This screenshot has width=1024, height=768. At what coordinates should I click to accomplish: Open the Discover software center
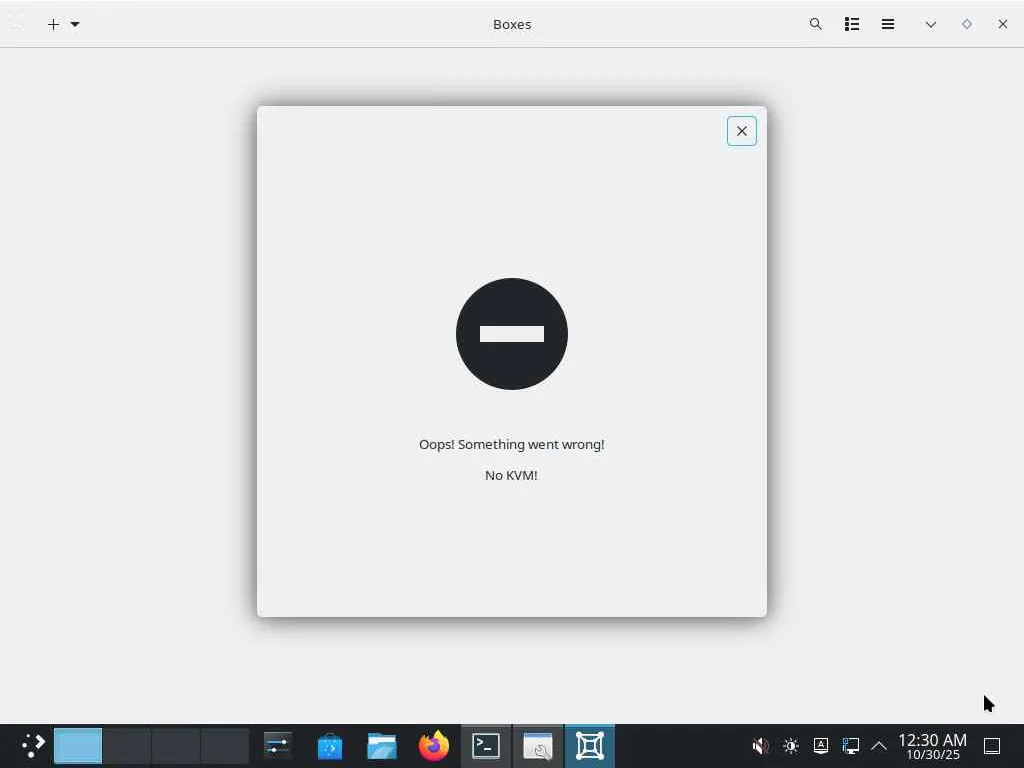coord(330,746)
